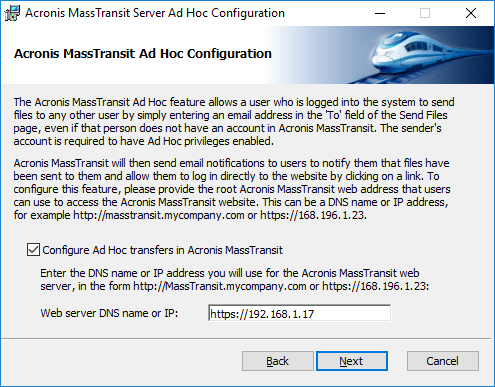The image size is (495, 387).
Task: Click the bold Ad Hoc Configuration header
Action: (x=143, y=54)
